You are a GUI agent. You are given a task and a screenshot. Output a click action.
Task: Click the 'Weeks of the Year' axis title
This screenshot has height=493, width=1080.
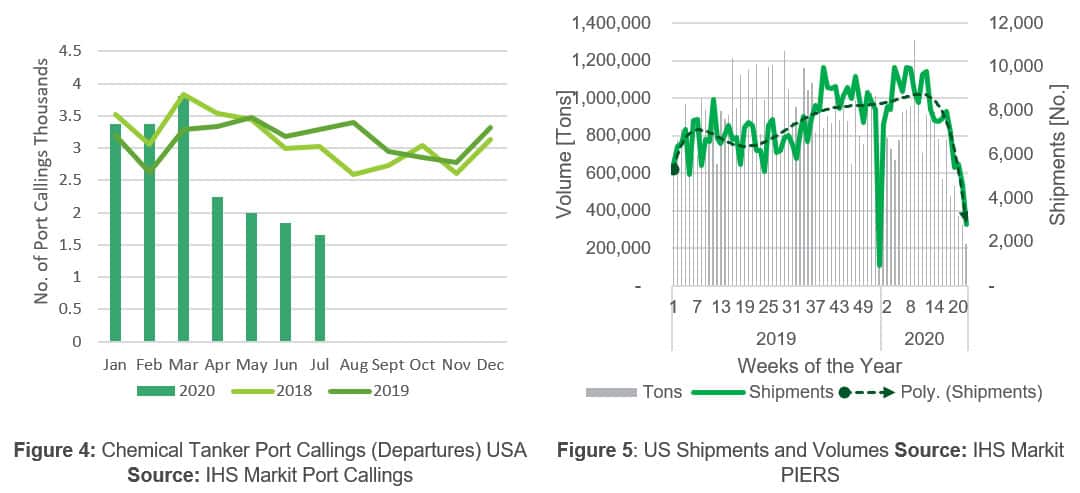(x=819, y=365)
